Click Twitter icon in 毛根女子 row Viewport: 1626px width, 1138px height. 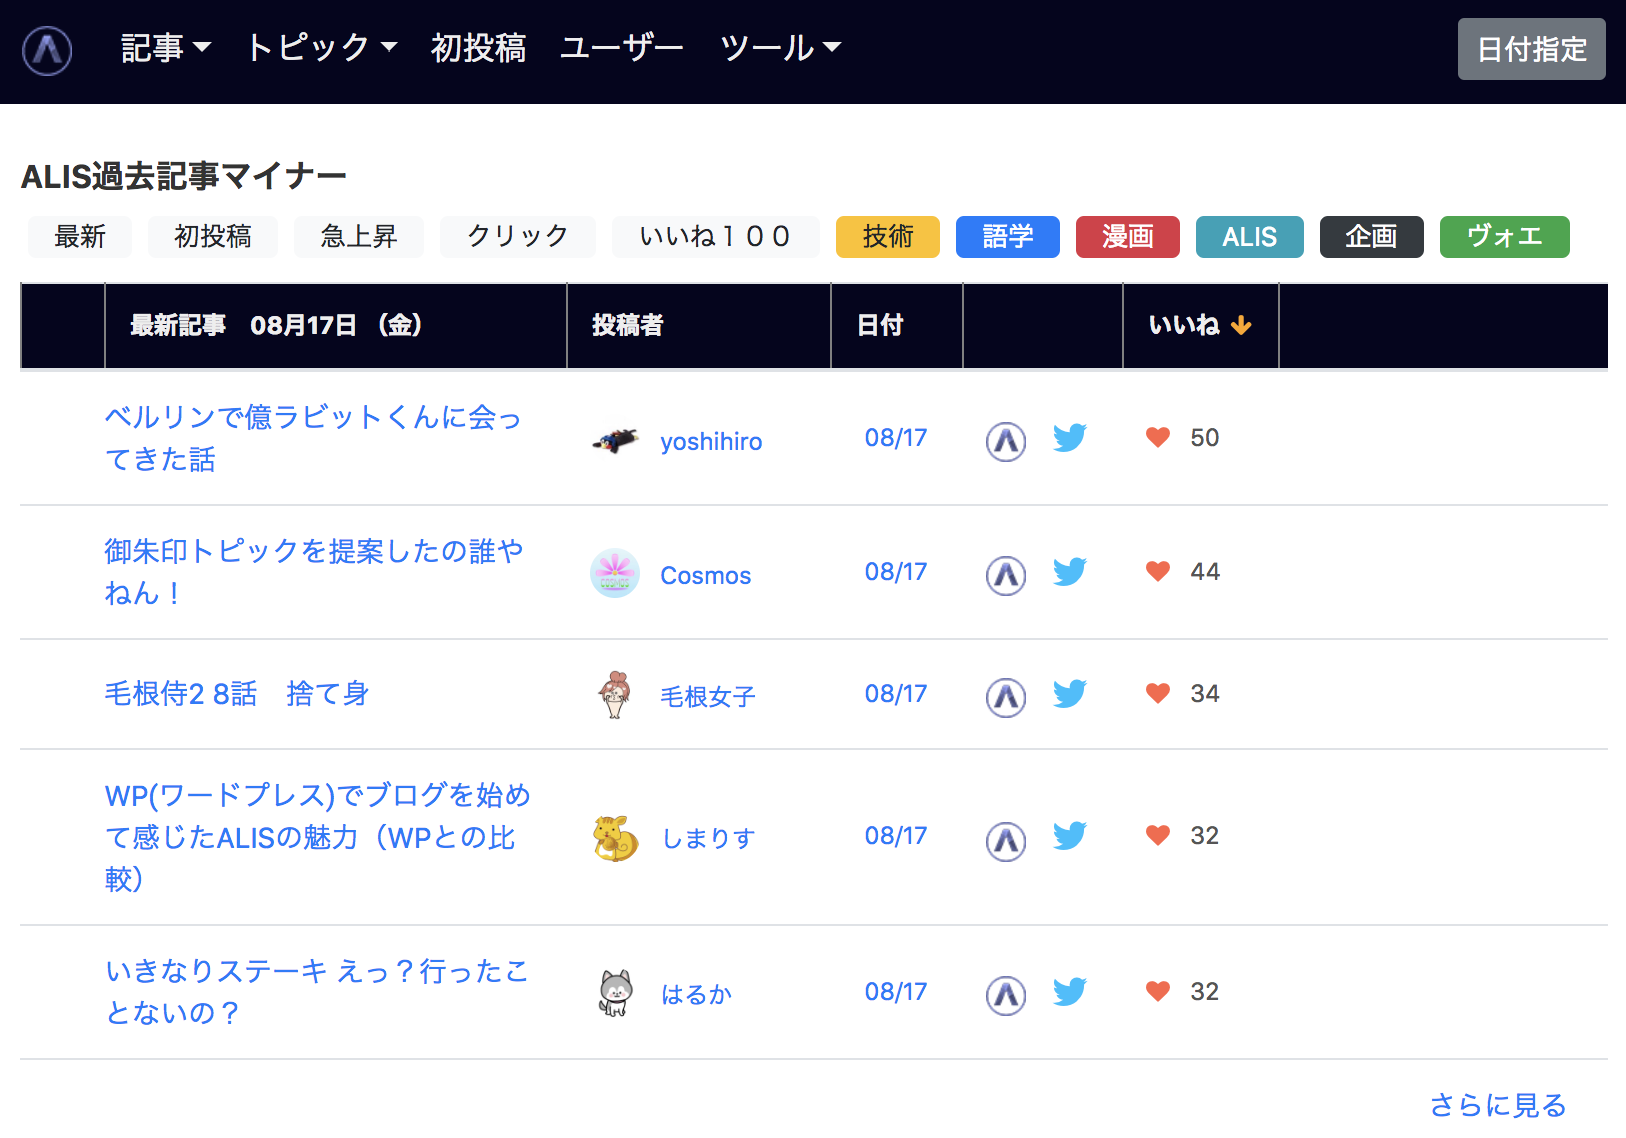[1069, 694]
